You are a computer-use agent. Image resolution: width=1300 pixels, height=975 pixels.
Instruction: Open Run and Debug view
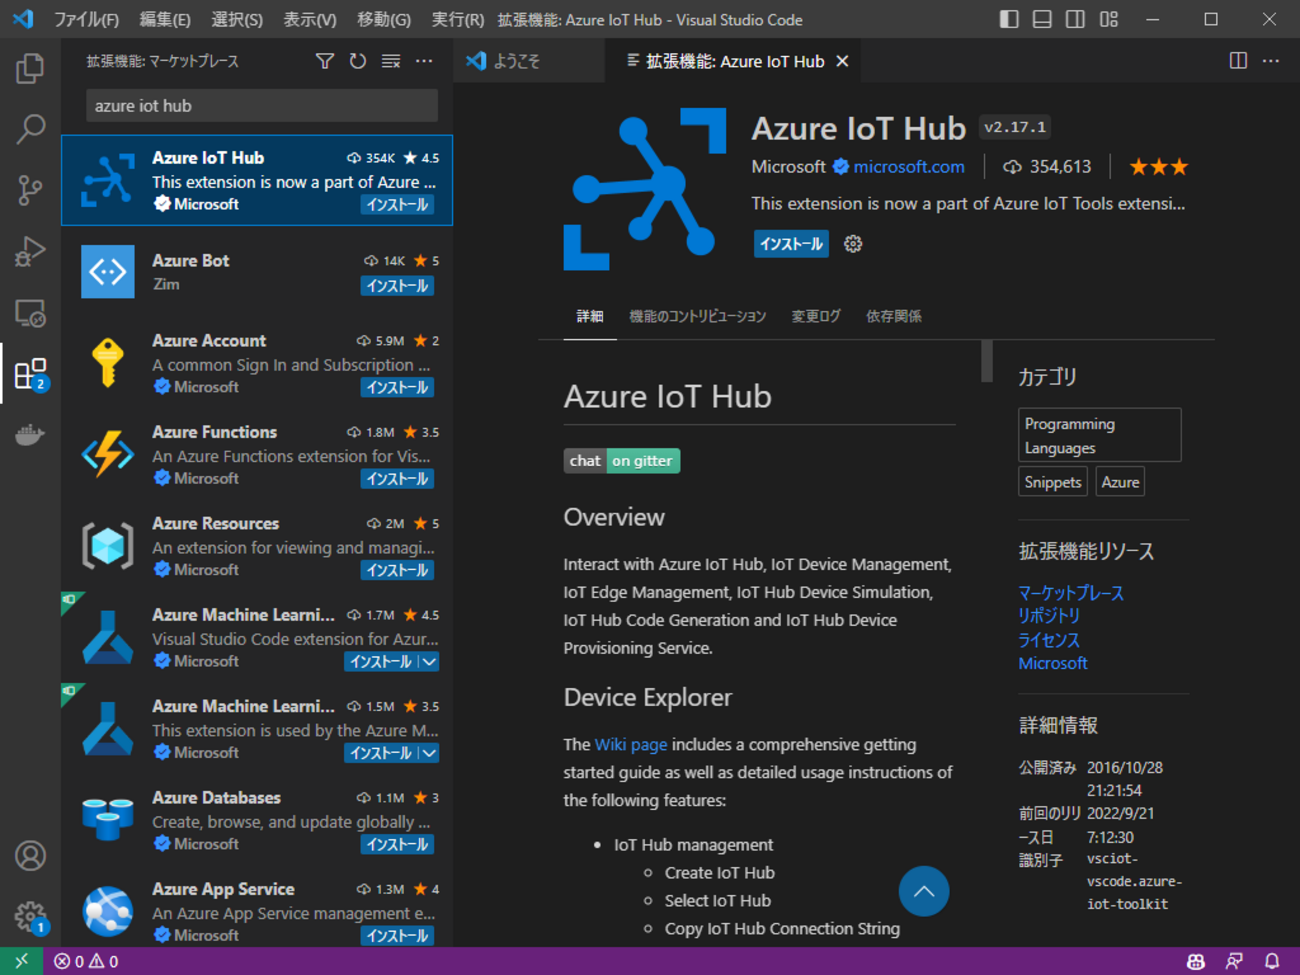(x=30, y=251)
